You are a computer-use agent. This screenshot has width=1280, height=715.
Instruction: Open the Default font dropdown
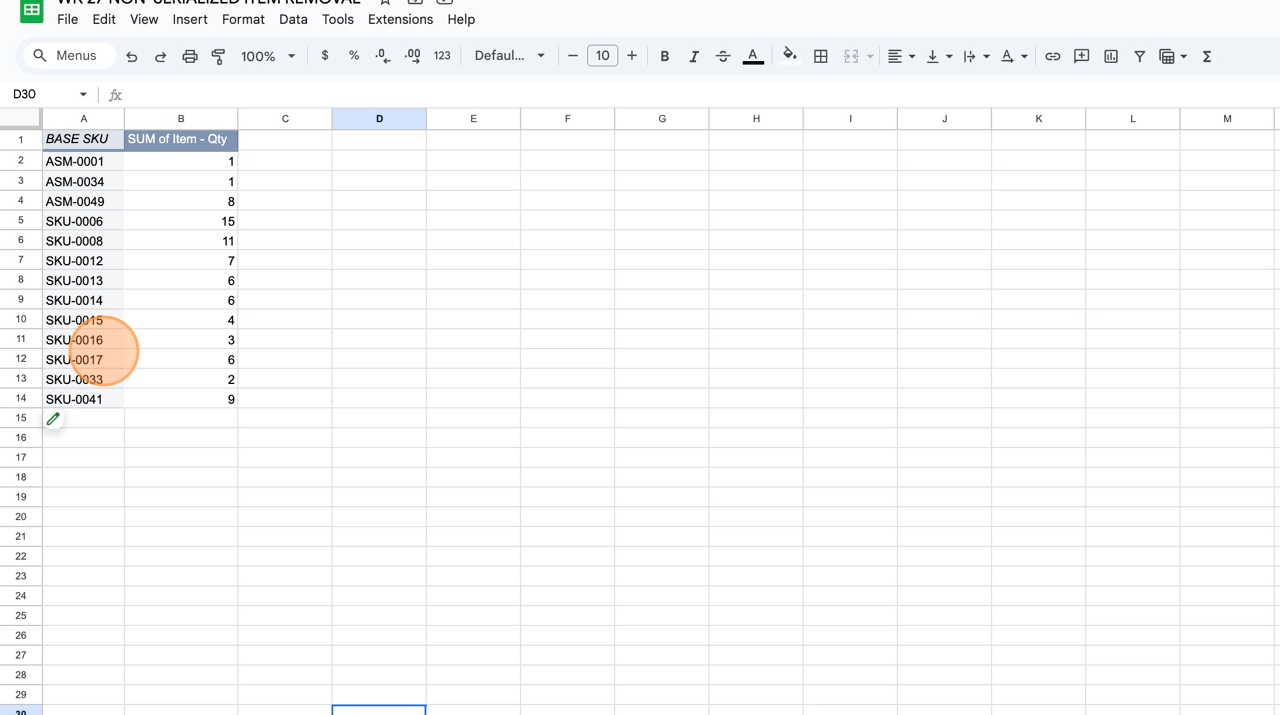pyautogui.click(x=509, y=56)
